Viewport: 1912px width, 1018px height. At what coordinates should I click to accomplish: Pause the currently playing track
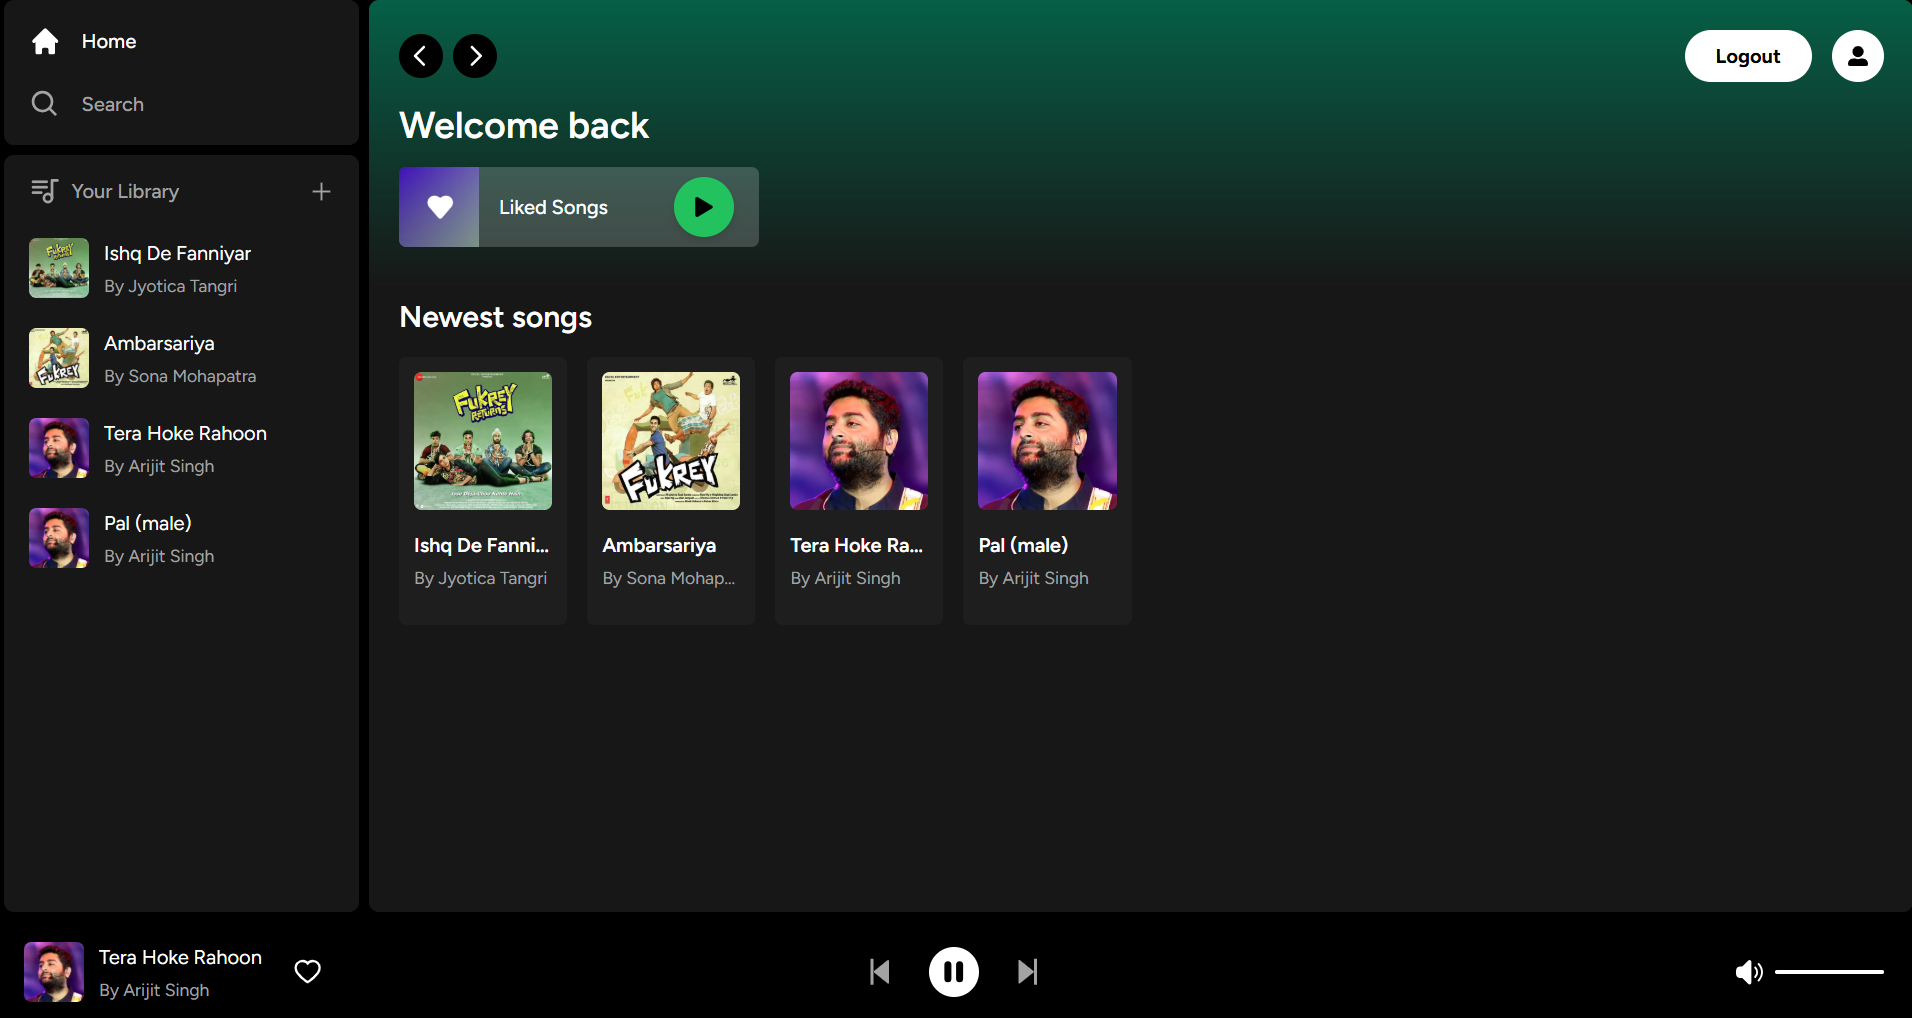[953, 972]
